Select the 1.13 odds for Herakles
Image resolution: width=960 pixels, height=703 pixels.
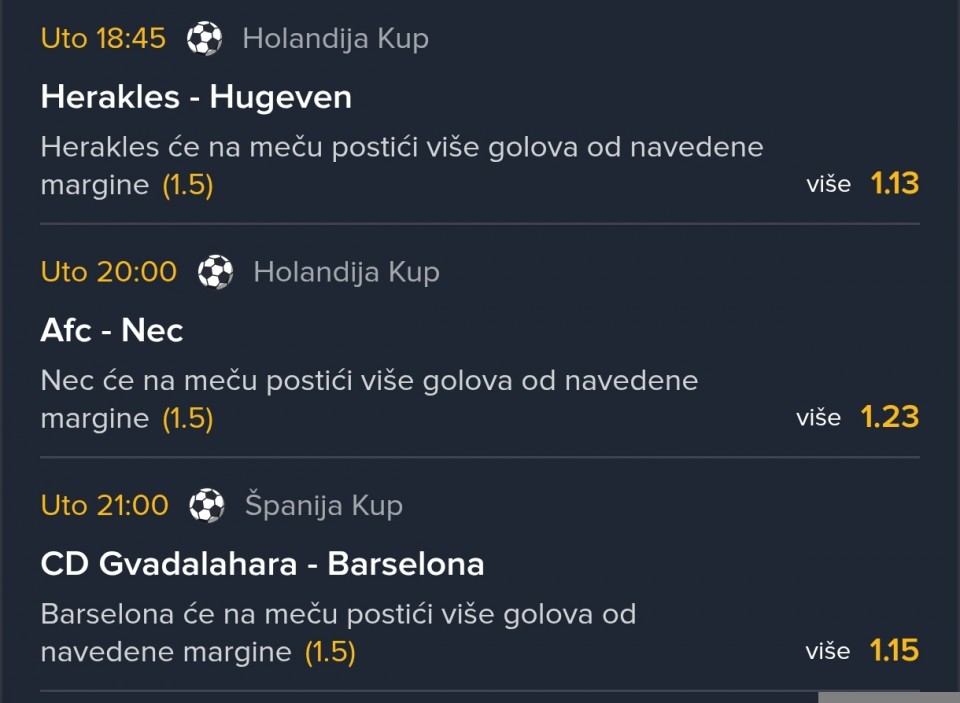(x=894, y=184)
